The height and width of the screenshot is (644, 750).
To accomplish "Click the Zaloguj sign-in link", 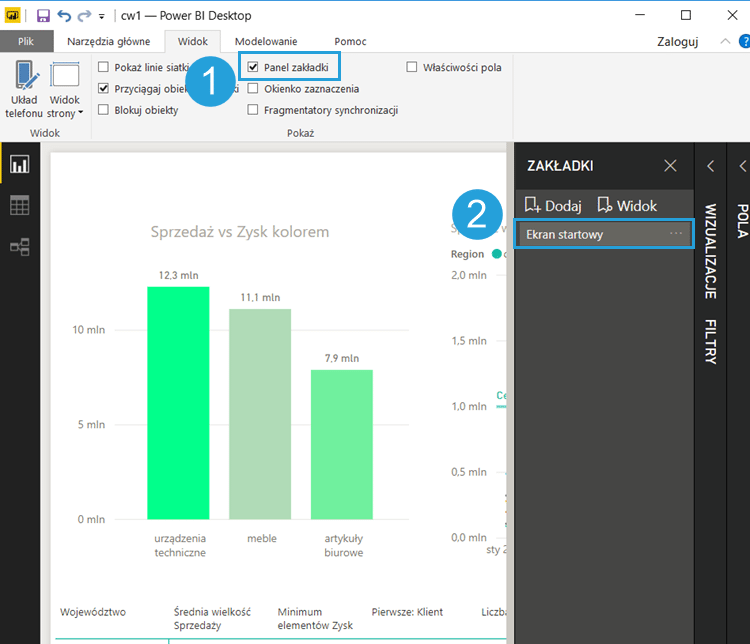I will coord(677,41).
